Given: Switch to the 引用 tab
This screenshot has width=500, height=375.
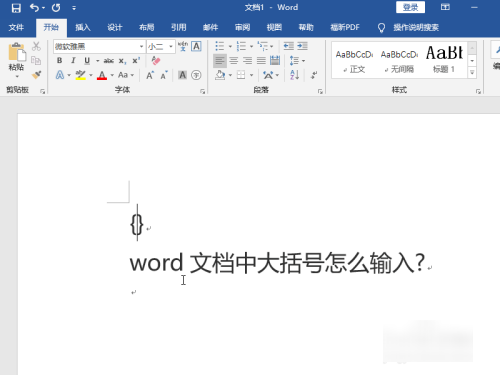Looking at the screenshot, I should tap(179, 27).
